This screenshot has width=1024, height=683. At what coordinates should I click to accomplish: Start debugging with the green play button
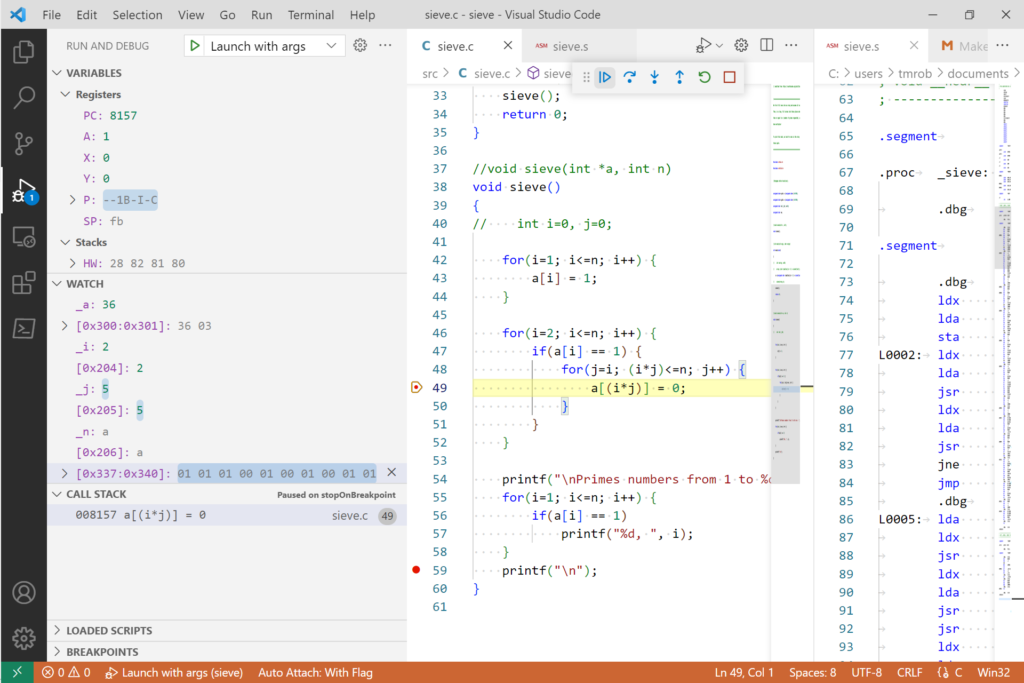pyautogui.click(x=195, y=46)
